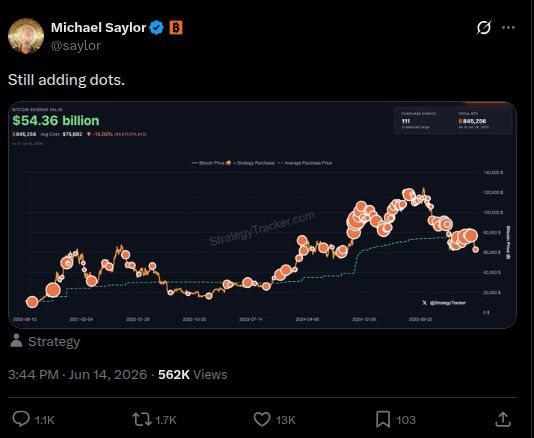Click the share upload arrow icon
Image resolution: width=534 pixels, height=438 pixels.
(x=503, y=419)
